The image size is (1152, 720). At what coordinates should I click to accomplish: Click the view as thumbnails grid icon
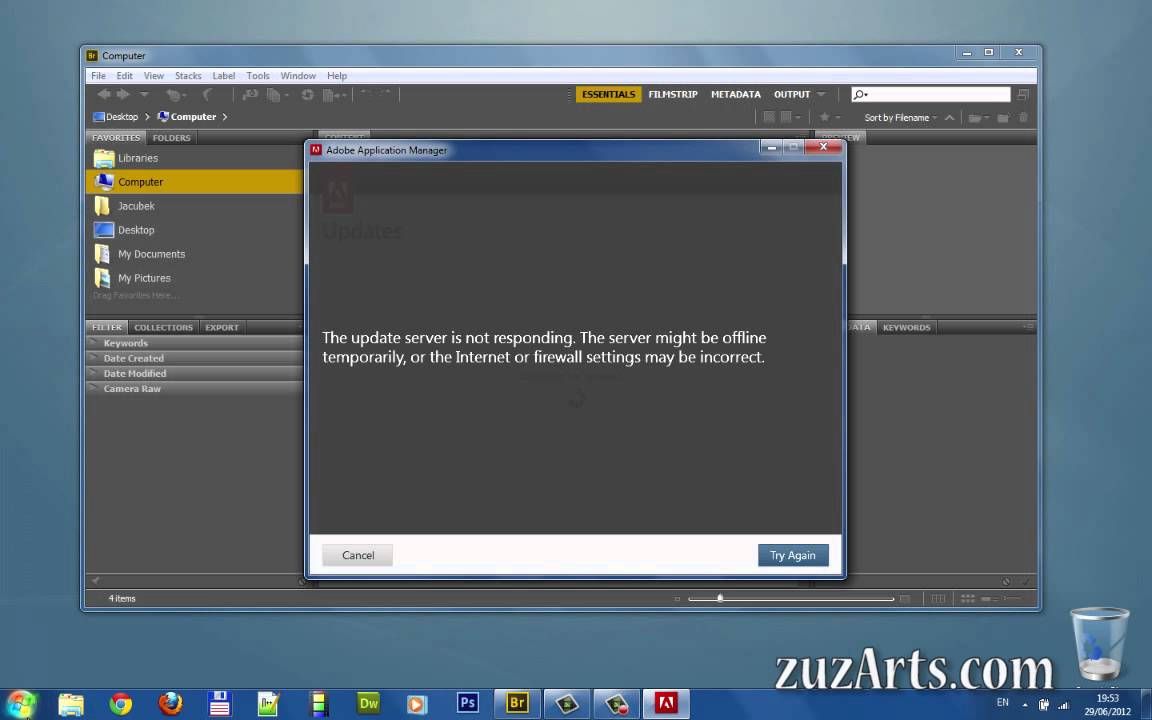[968, 599]
